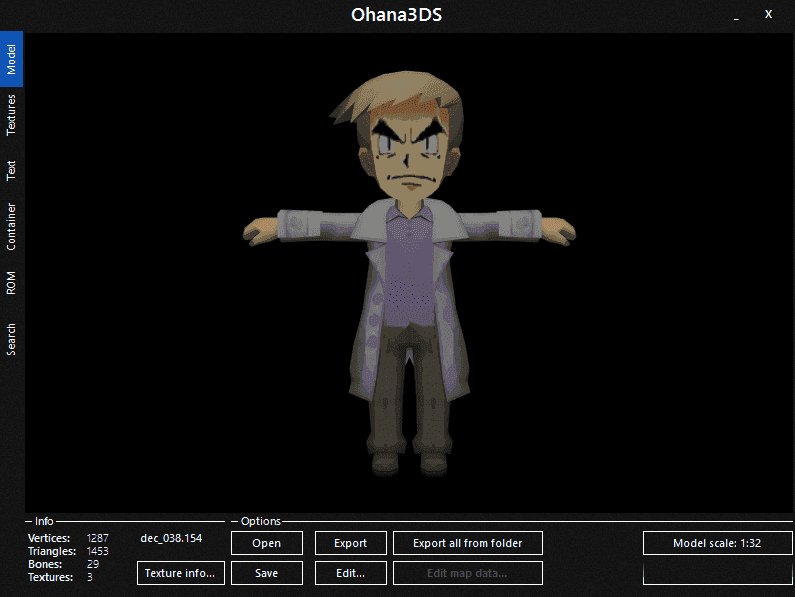This screenshot has width=795, height=597.
Task: Click the empty box below Model scale
Action: [717, 573]
